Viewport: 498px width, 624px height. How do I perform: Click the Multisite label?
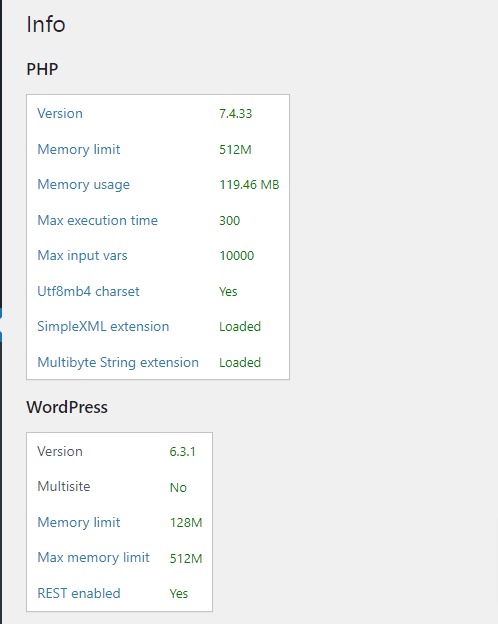pos(64,486)
